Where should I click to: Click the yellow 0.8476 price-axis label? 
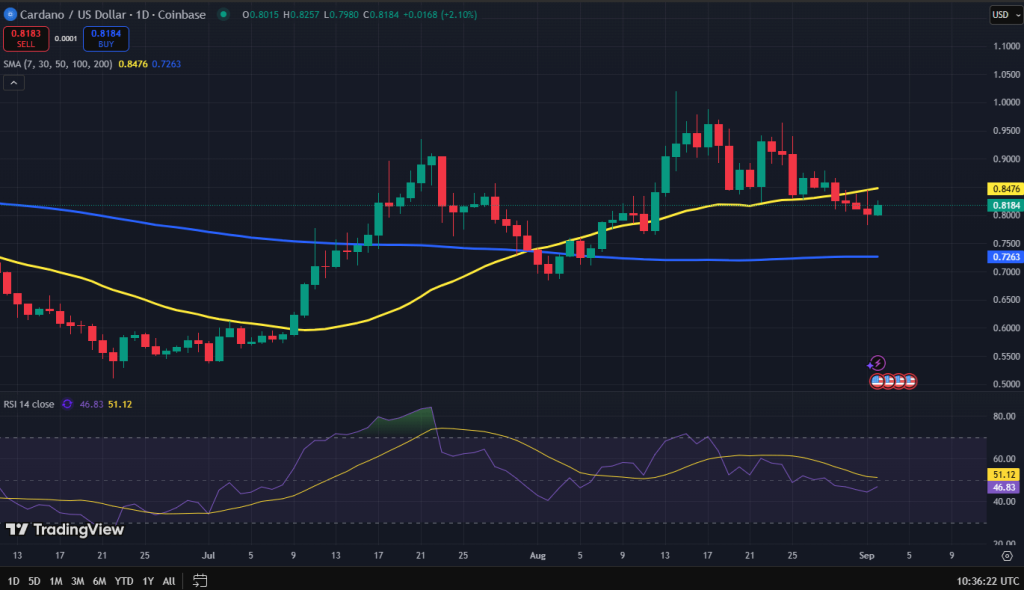(1006, 189)
